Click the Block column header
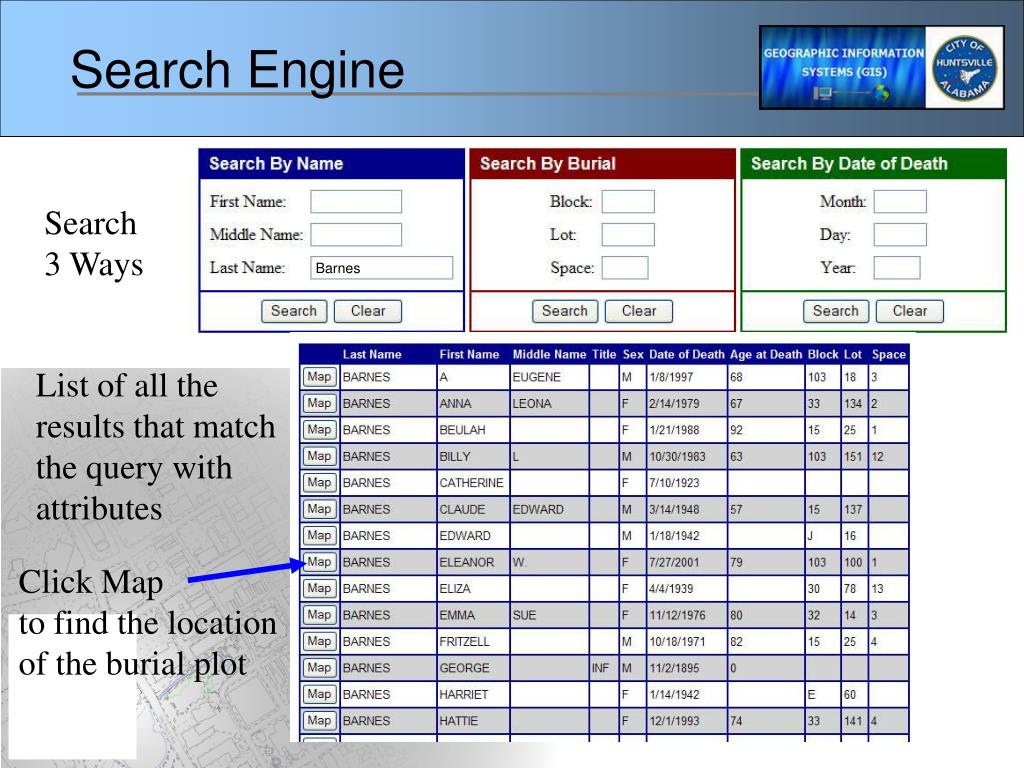 click(x=823, y=355)
